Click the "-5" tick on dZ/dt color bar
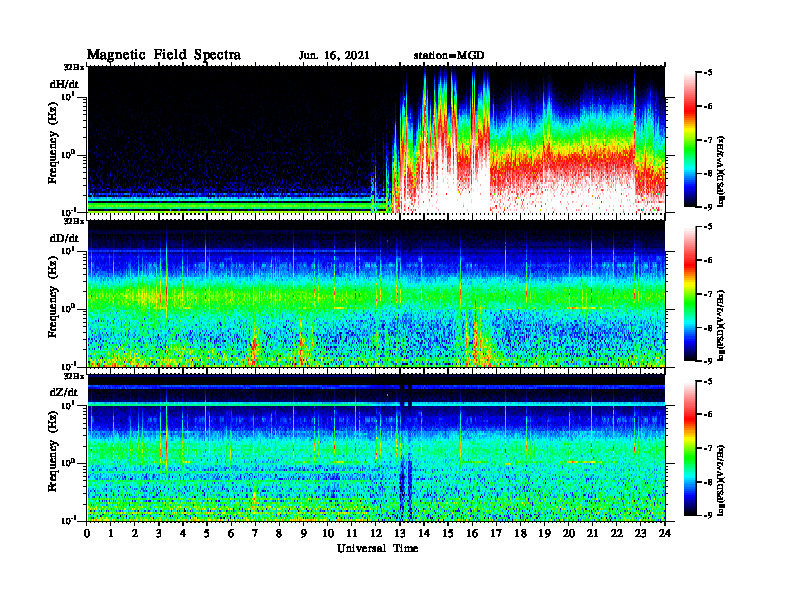This screenshot has width=792, height=612. (x=708, y=381)
